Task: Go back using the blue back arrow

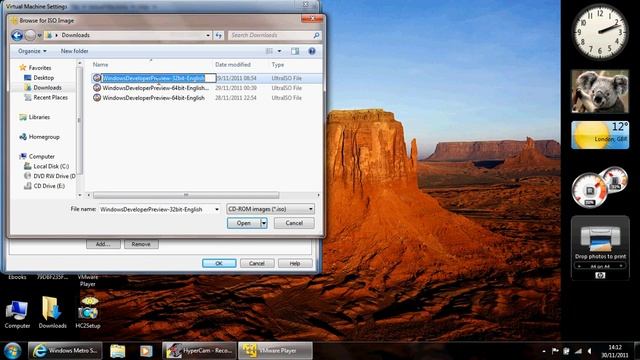Action: coord(17,36)
